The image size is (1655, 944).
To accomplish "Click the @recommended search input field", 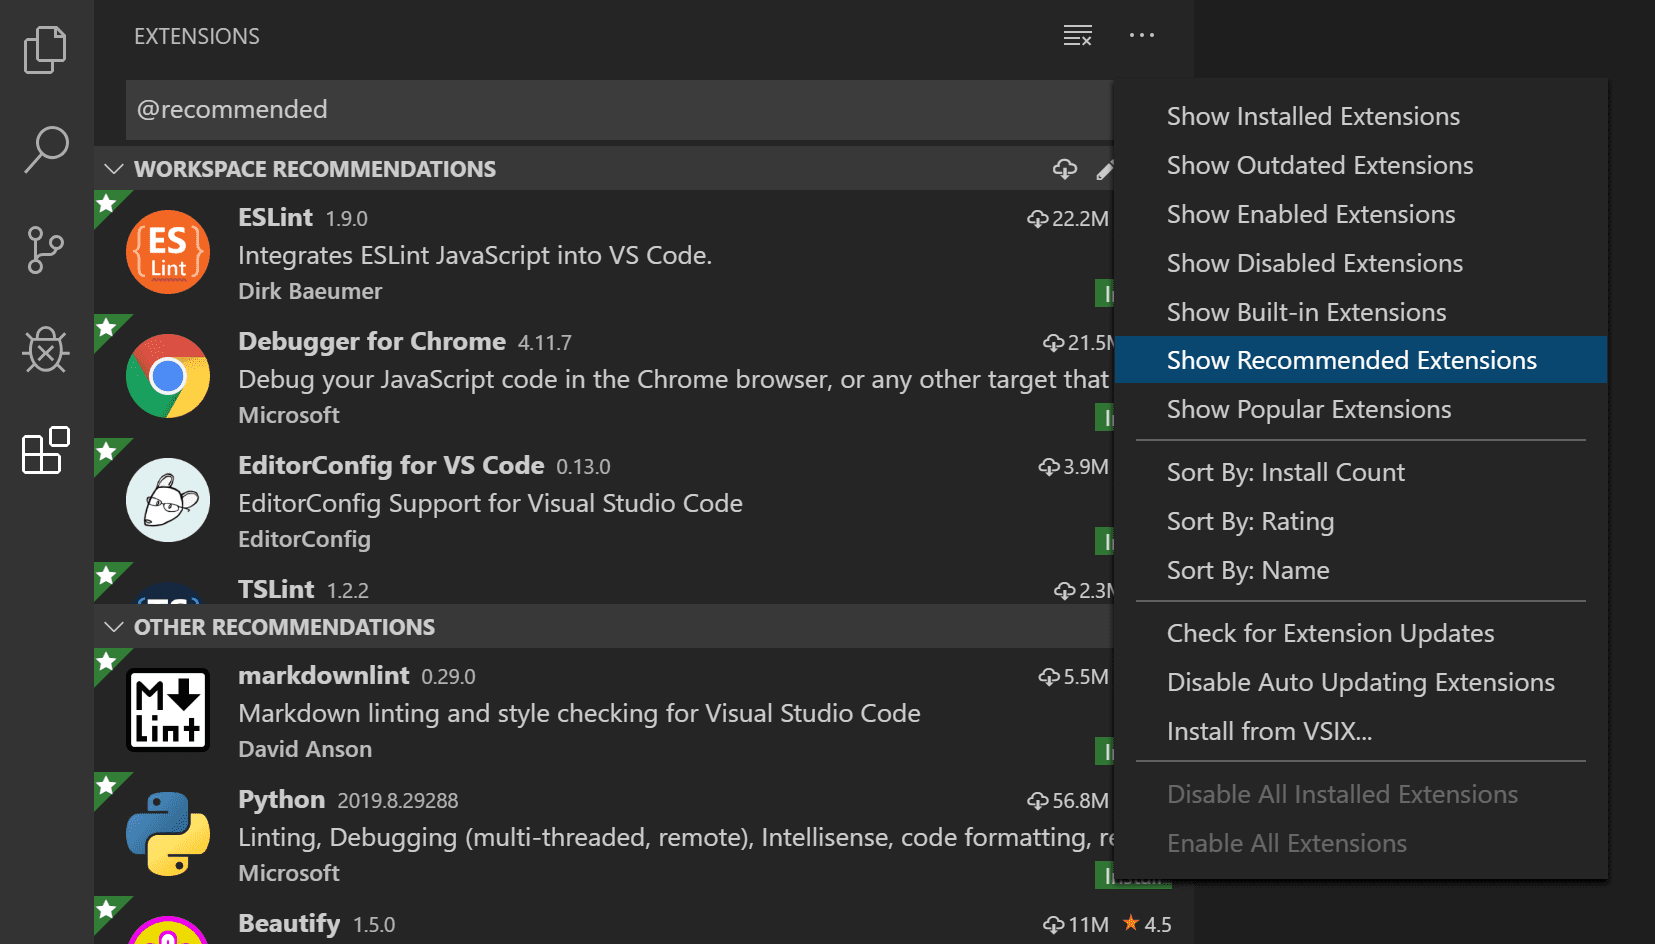I will (600, 110).
